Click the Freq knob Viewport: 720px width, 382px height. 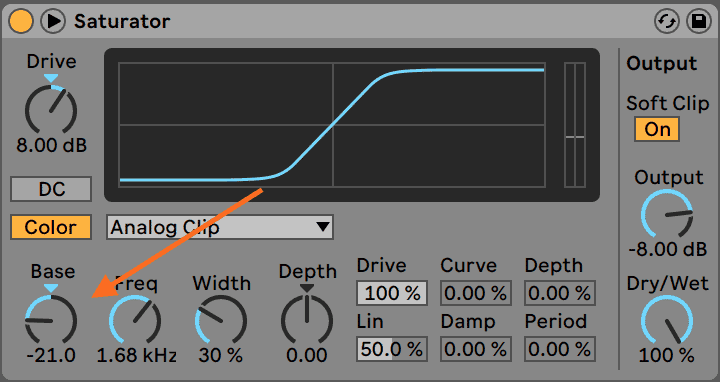point(135,320)
